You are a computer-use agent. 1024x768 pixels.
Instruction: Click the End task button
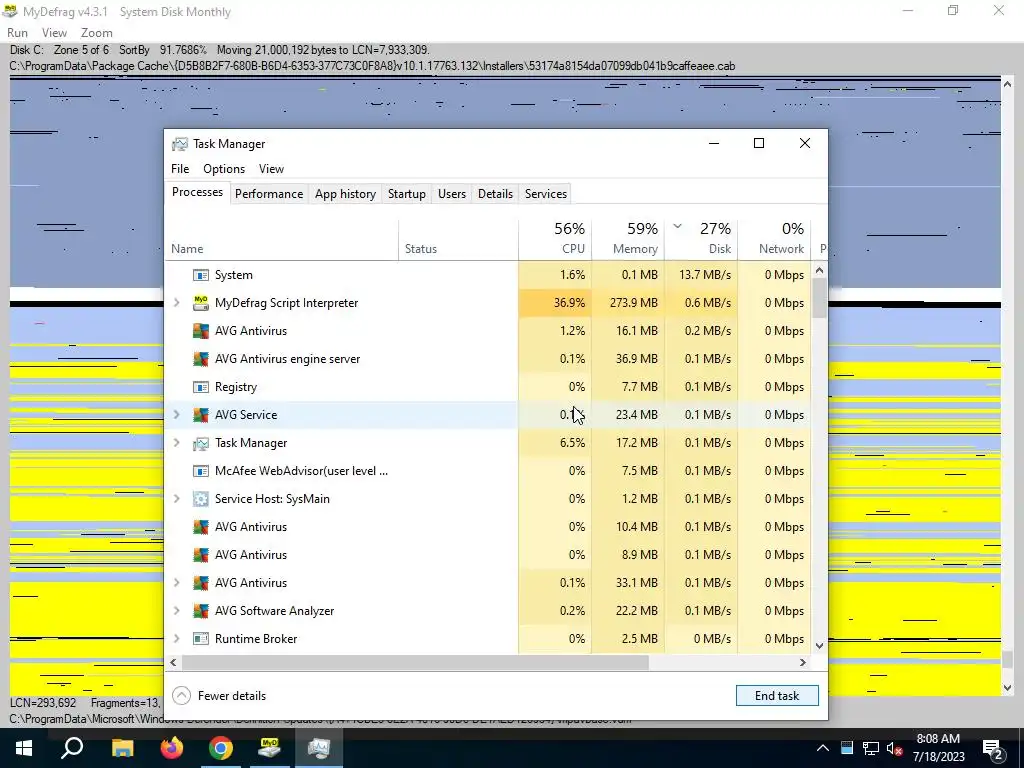click(776, 696)
